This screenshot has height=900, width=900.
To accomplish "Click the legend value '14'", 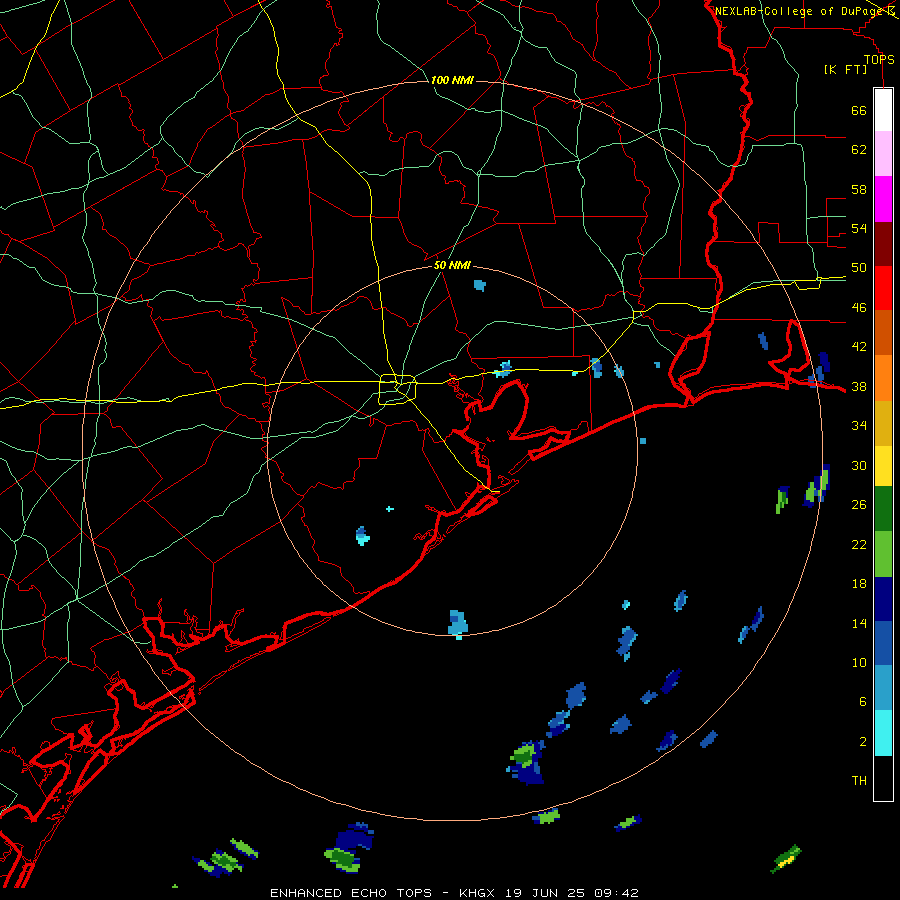I will click(859, 623).
